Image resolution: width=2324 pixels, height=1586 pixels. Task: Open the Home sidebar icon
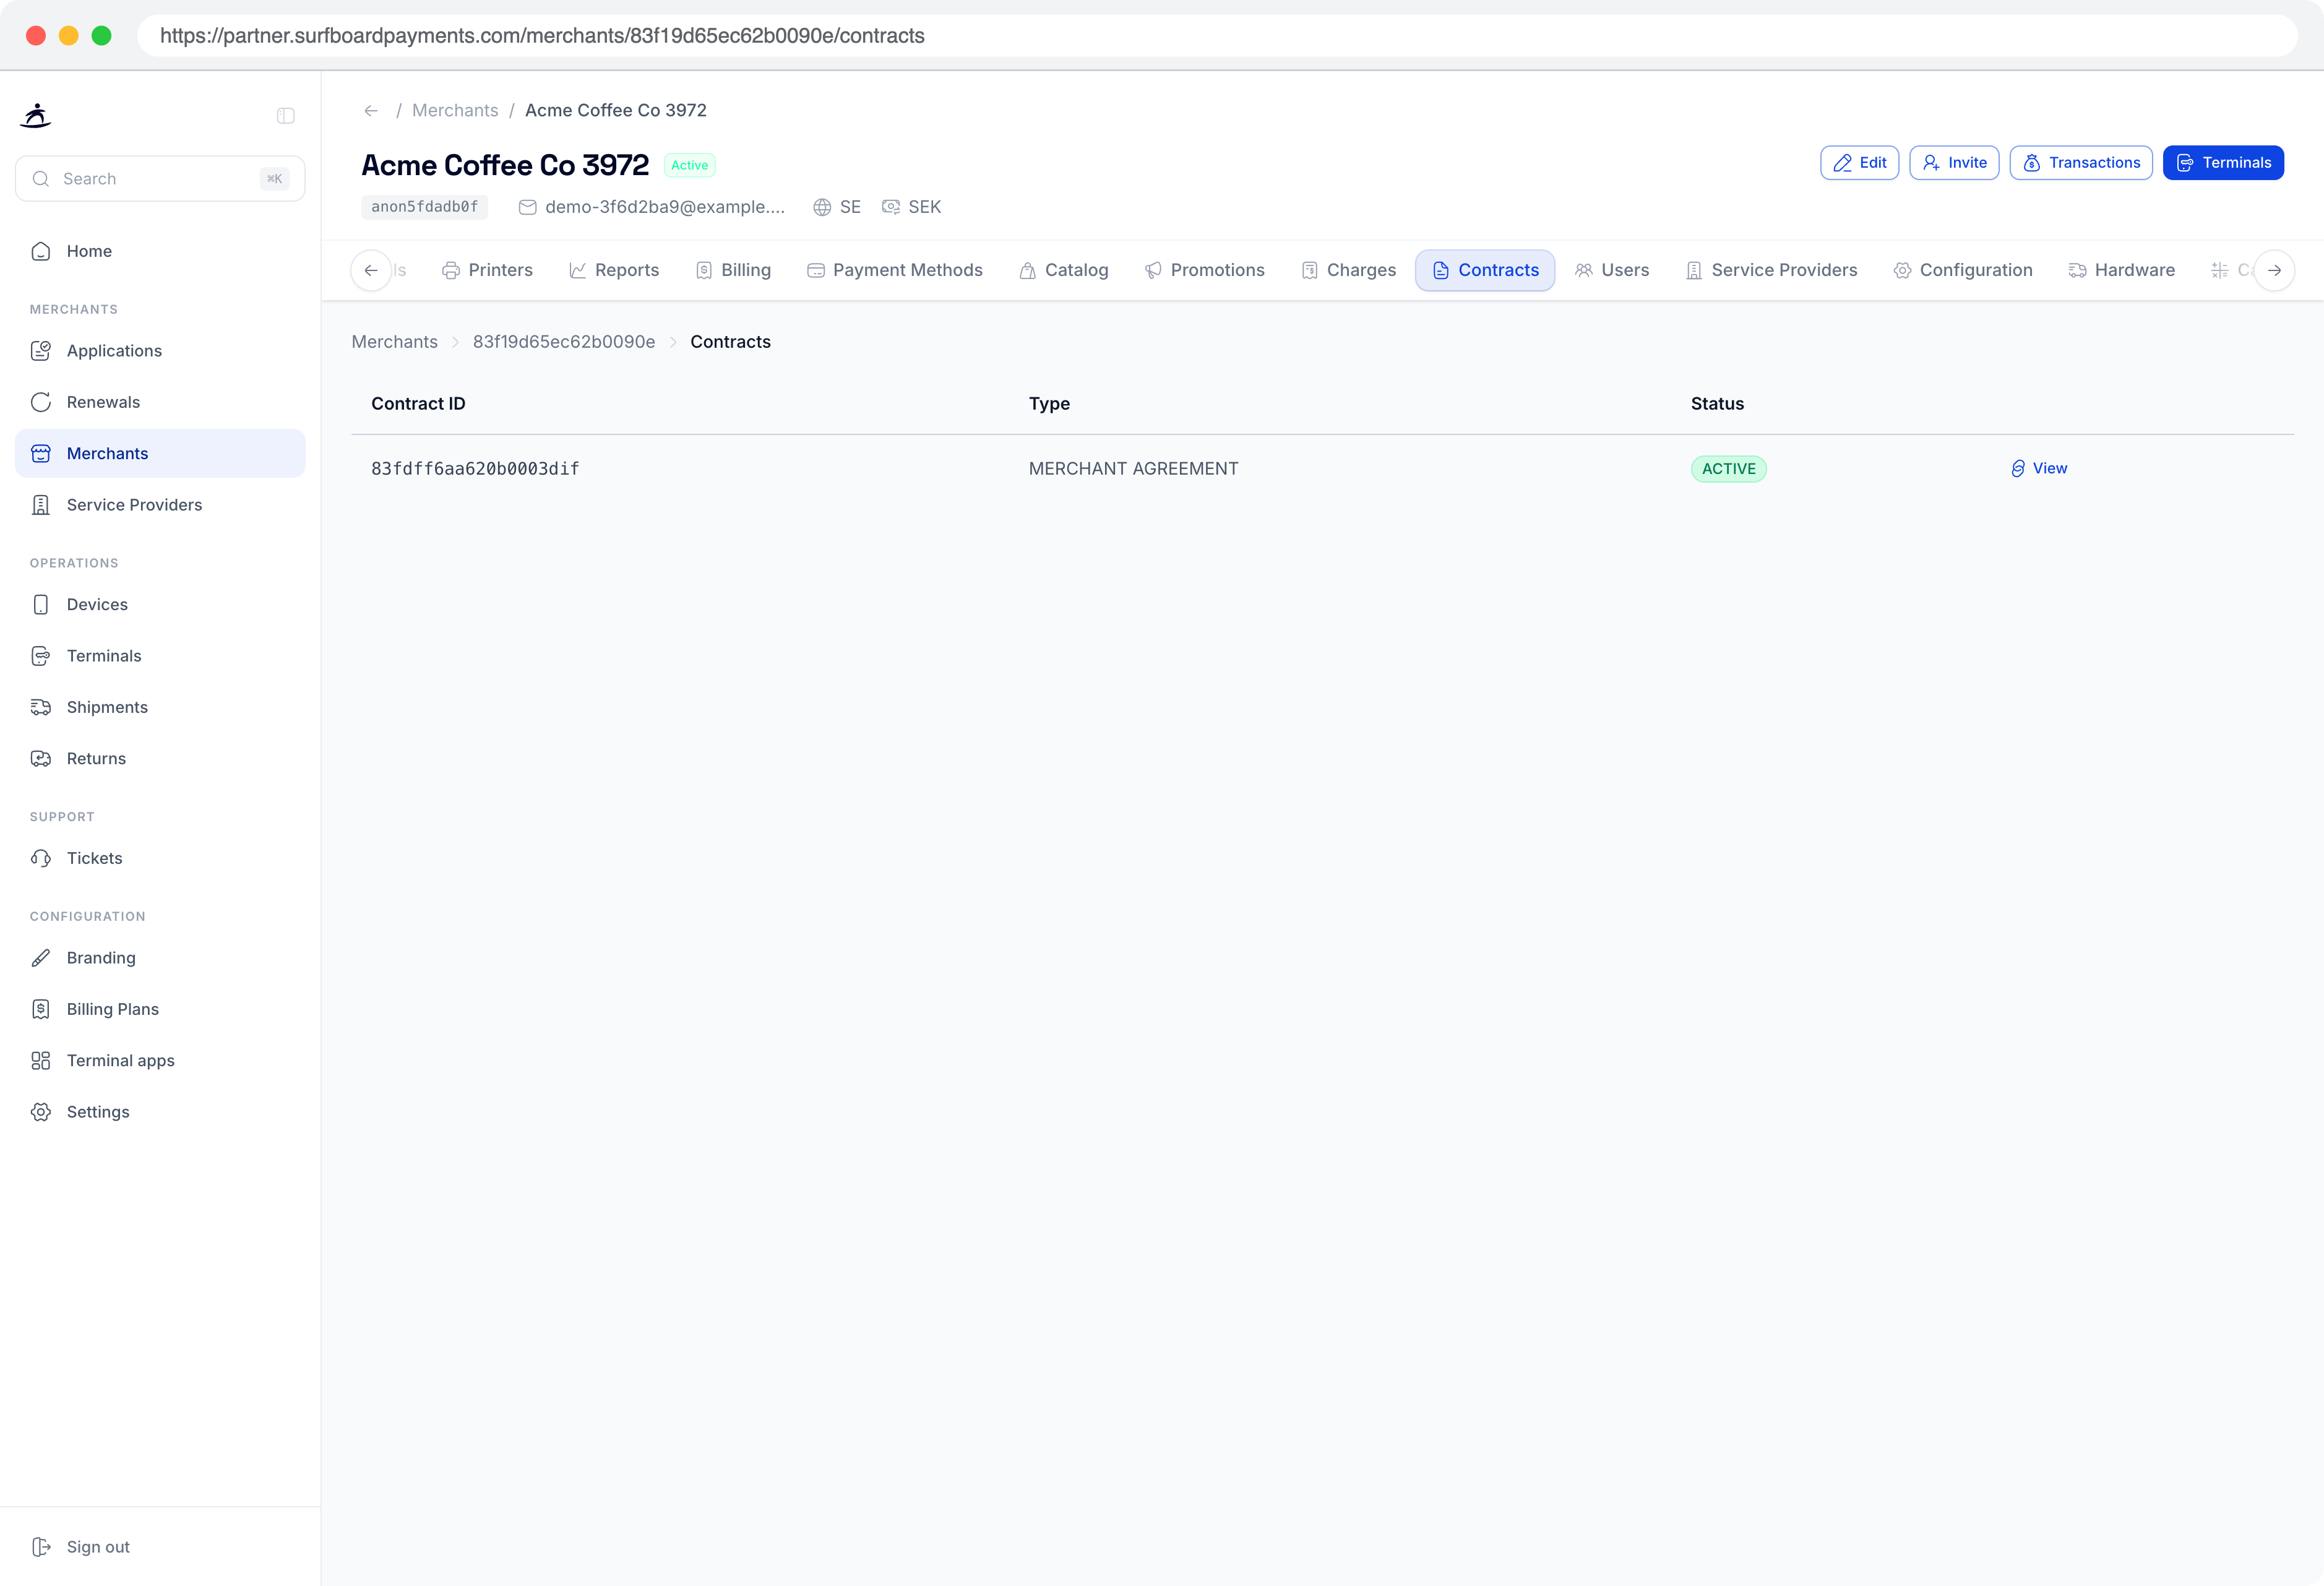coord(41,251)
